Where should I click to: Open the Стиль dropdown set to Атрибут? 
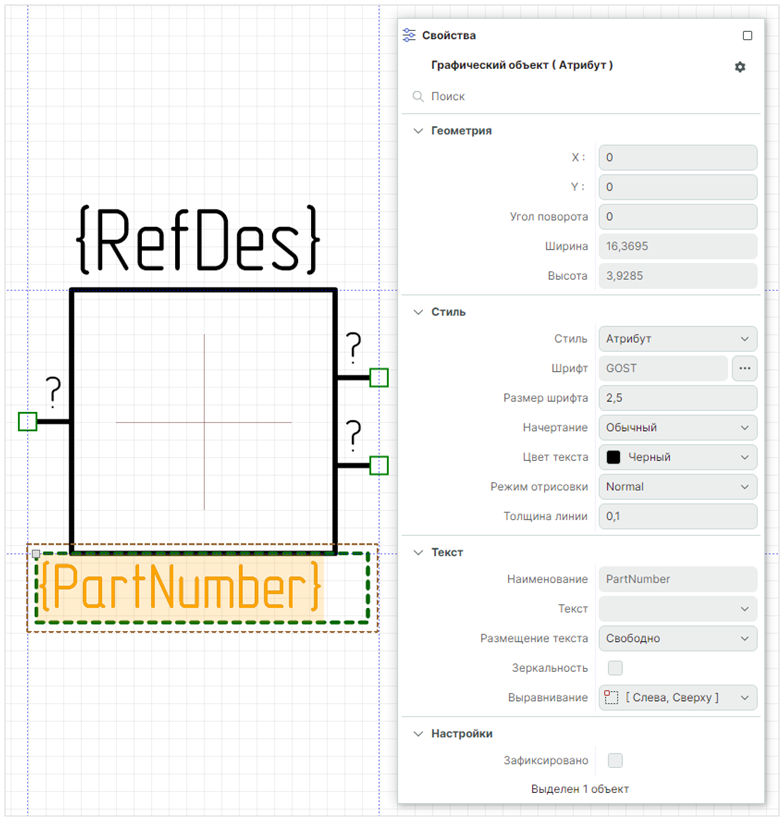click(677, 339)
